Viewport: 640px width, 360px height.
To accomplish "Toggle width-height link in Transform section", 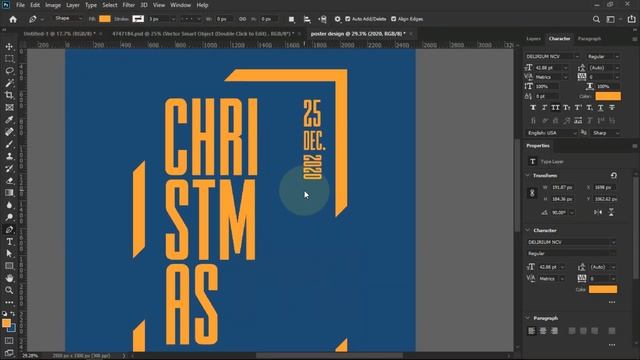I will click(x=532, y=193).
